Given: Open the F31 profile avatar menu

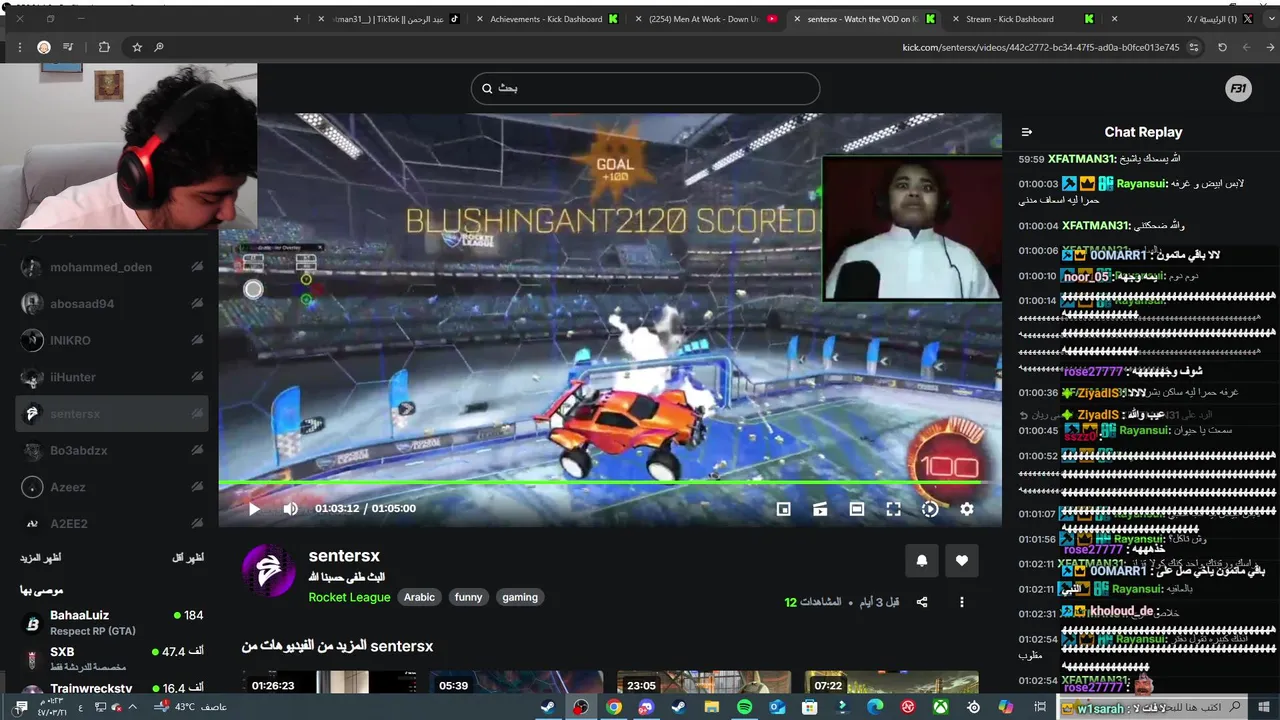Looking at the screenshot, I should coord(1238,88).
